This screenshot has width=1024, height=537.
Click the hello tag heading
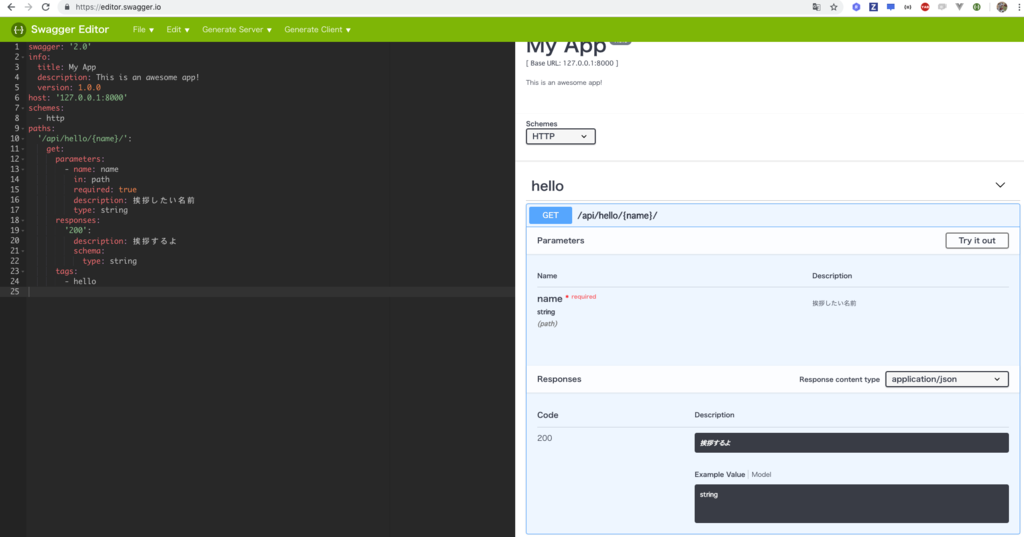(547, 186)
